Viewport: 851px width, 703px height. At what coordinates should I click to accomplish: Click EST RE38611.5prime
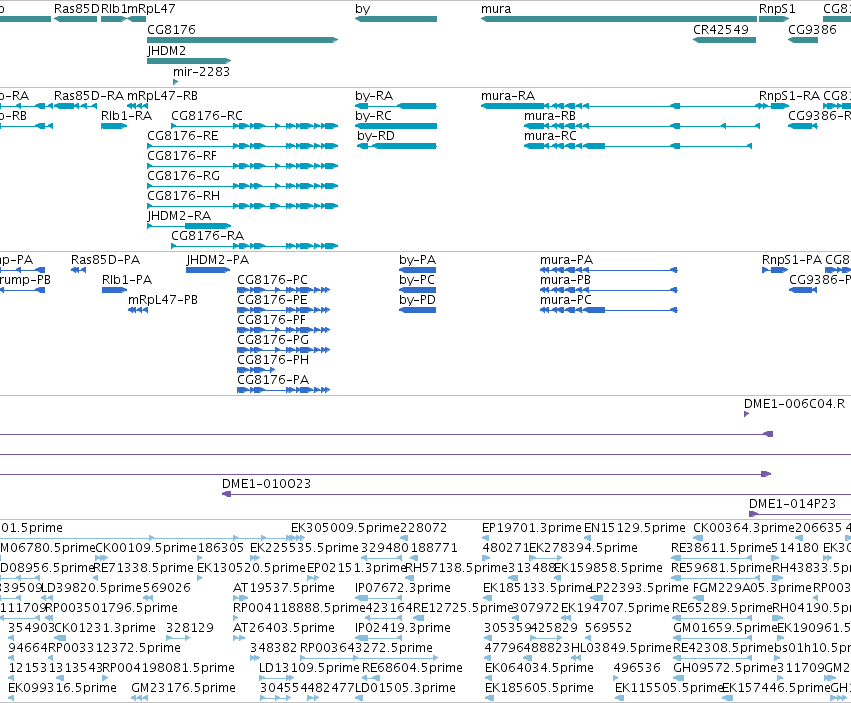721,548
